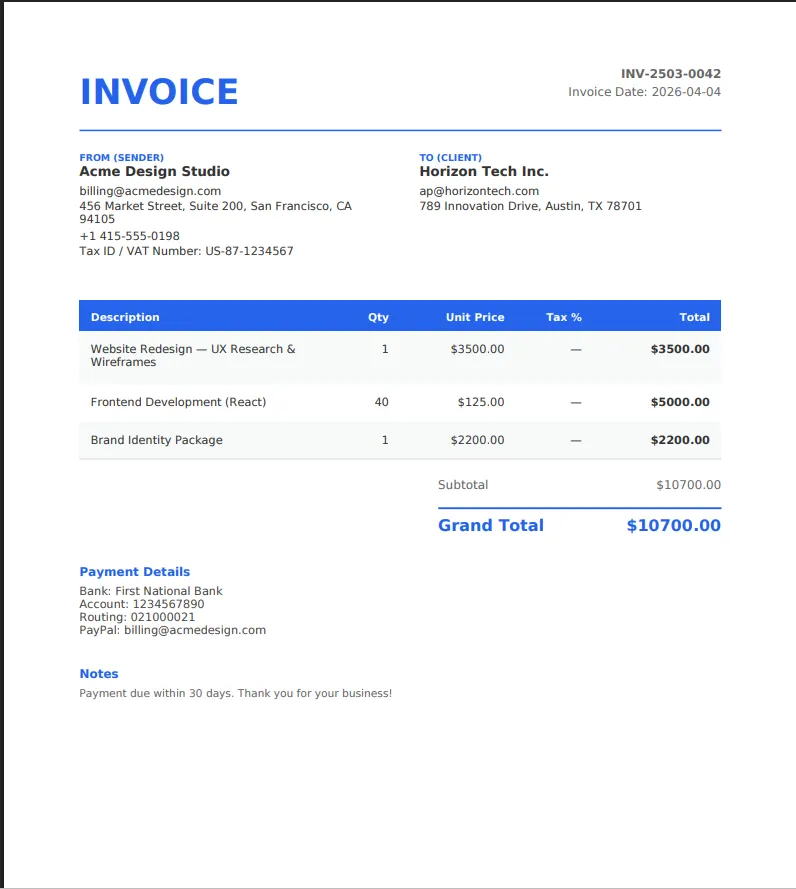Click bold total $3500.00 in Website Redesign row

tap(680, 349)
